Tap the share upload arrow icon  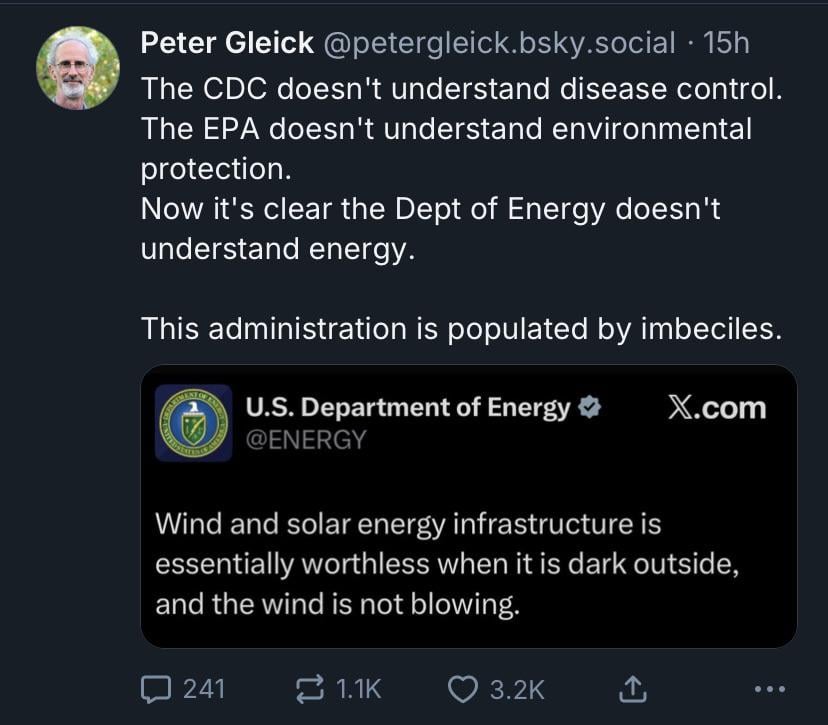click(632, 690)
